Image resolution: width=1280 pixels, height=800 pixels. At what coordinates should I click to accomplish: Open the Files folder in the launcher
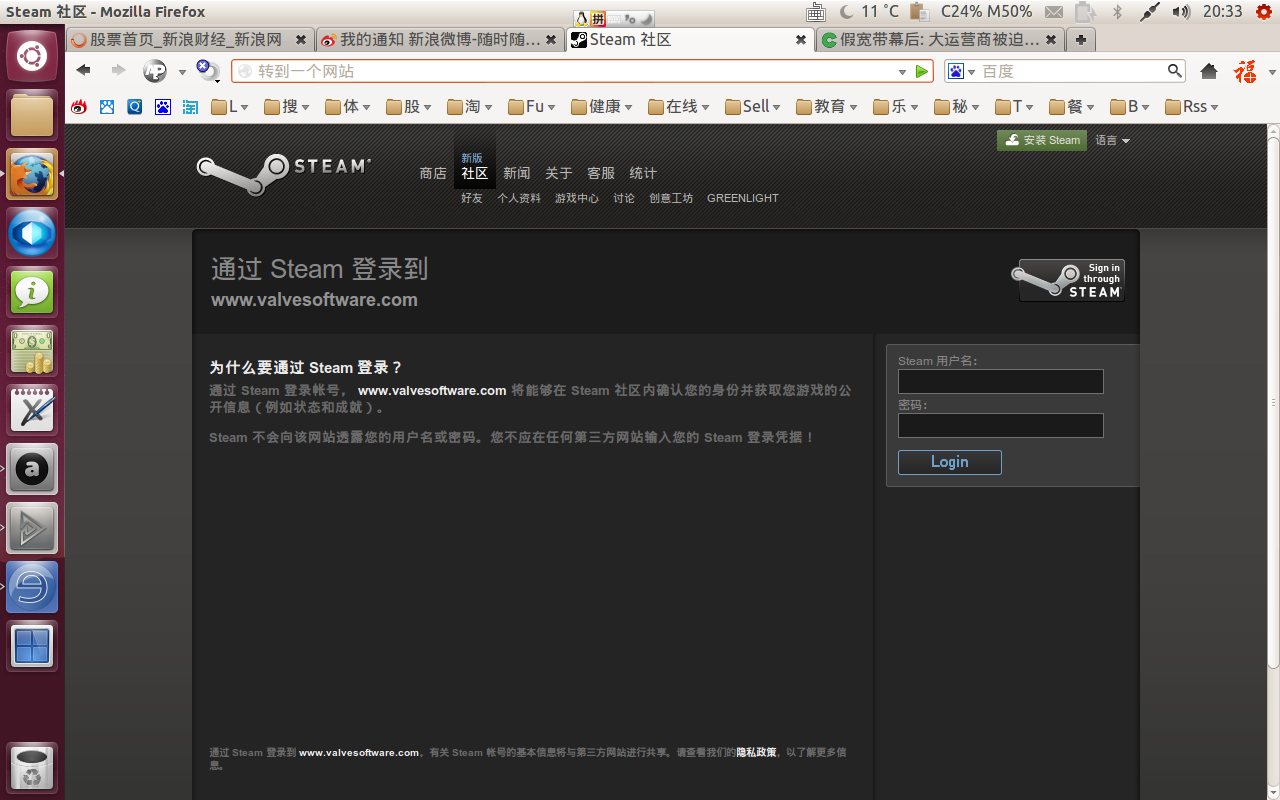(32, 115)
